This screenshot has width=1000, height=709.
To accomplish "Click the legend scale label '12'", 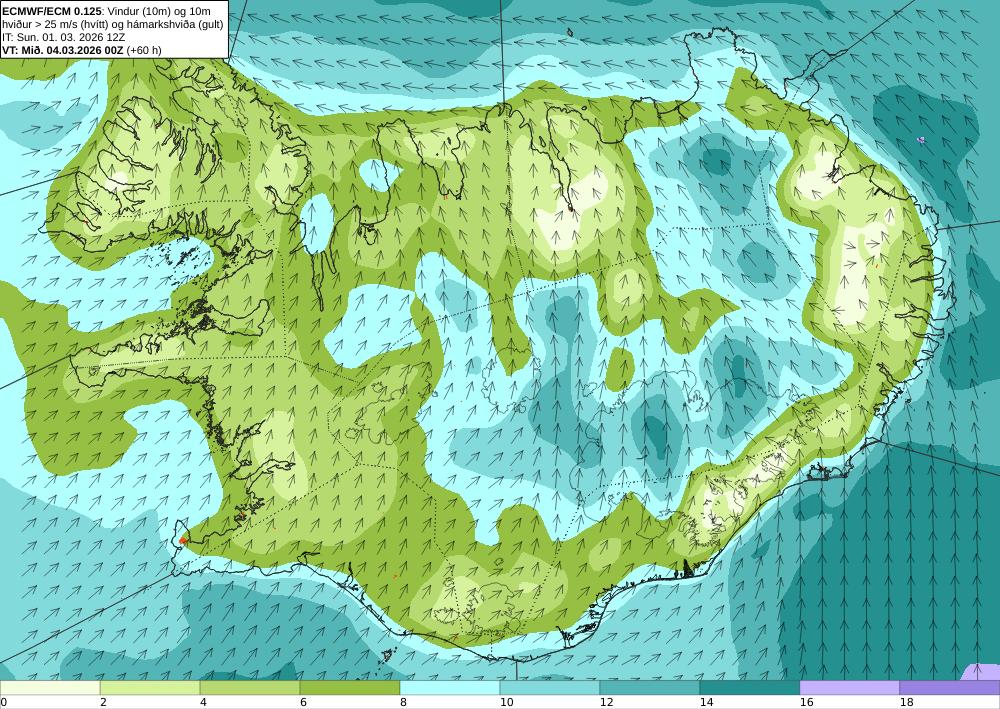I will (x=607, y=703).
